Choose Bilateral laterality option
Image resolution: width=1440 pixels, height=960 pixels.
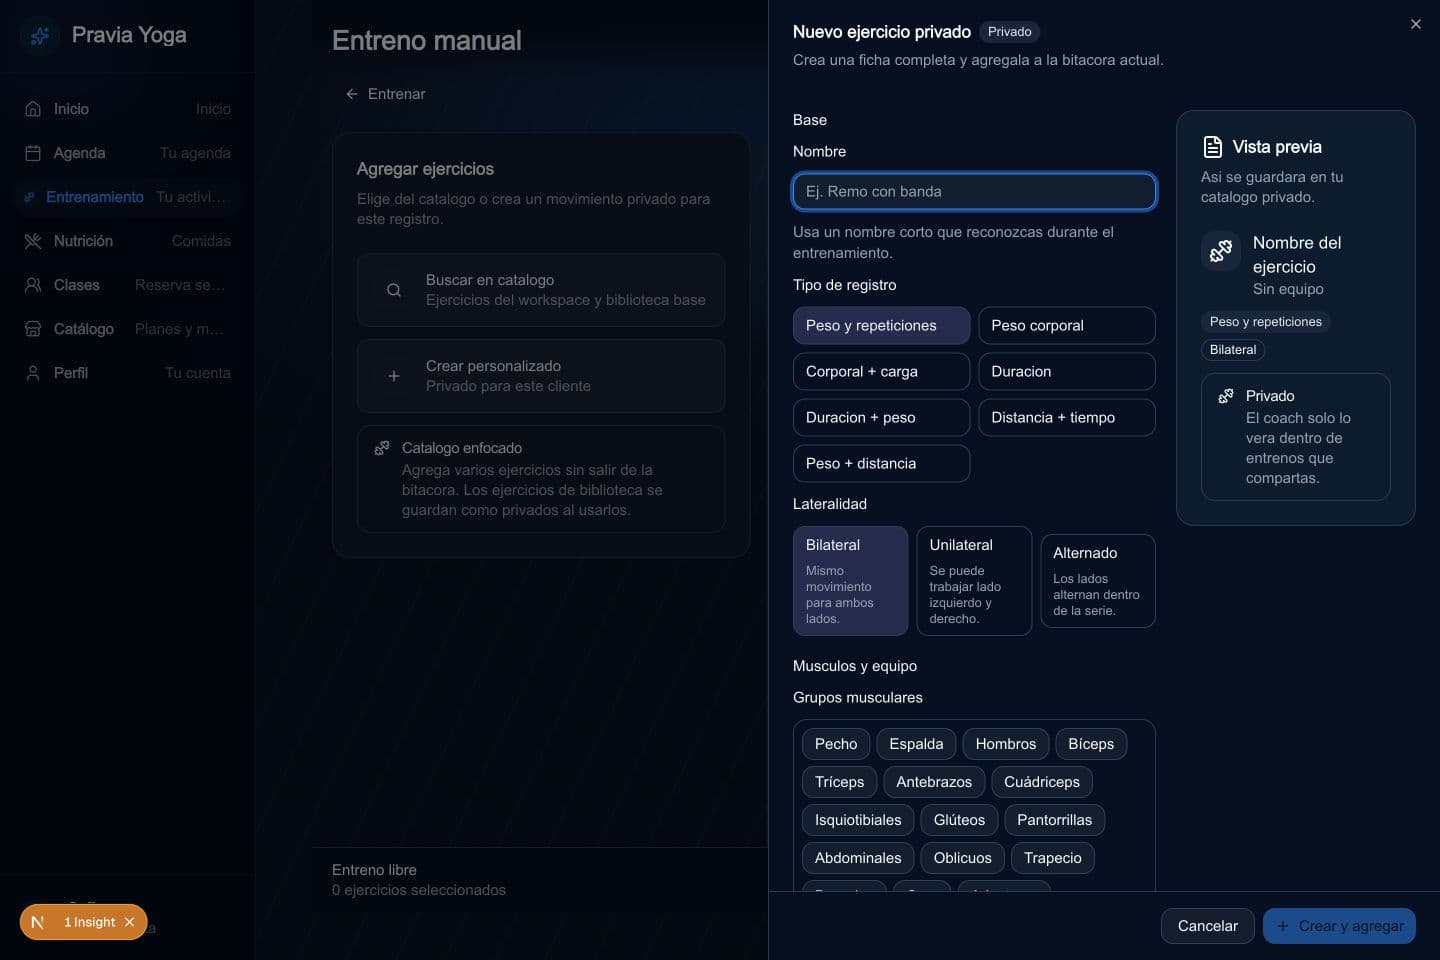pos(850,581)
